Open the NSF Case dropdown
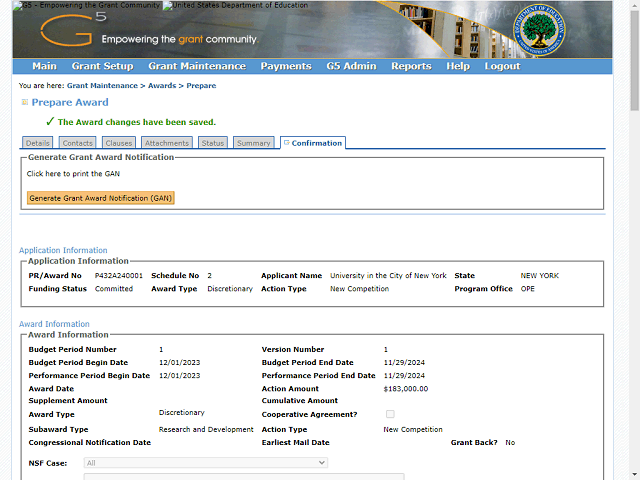 point(206,462)
